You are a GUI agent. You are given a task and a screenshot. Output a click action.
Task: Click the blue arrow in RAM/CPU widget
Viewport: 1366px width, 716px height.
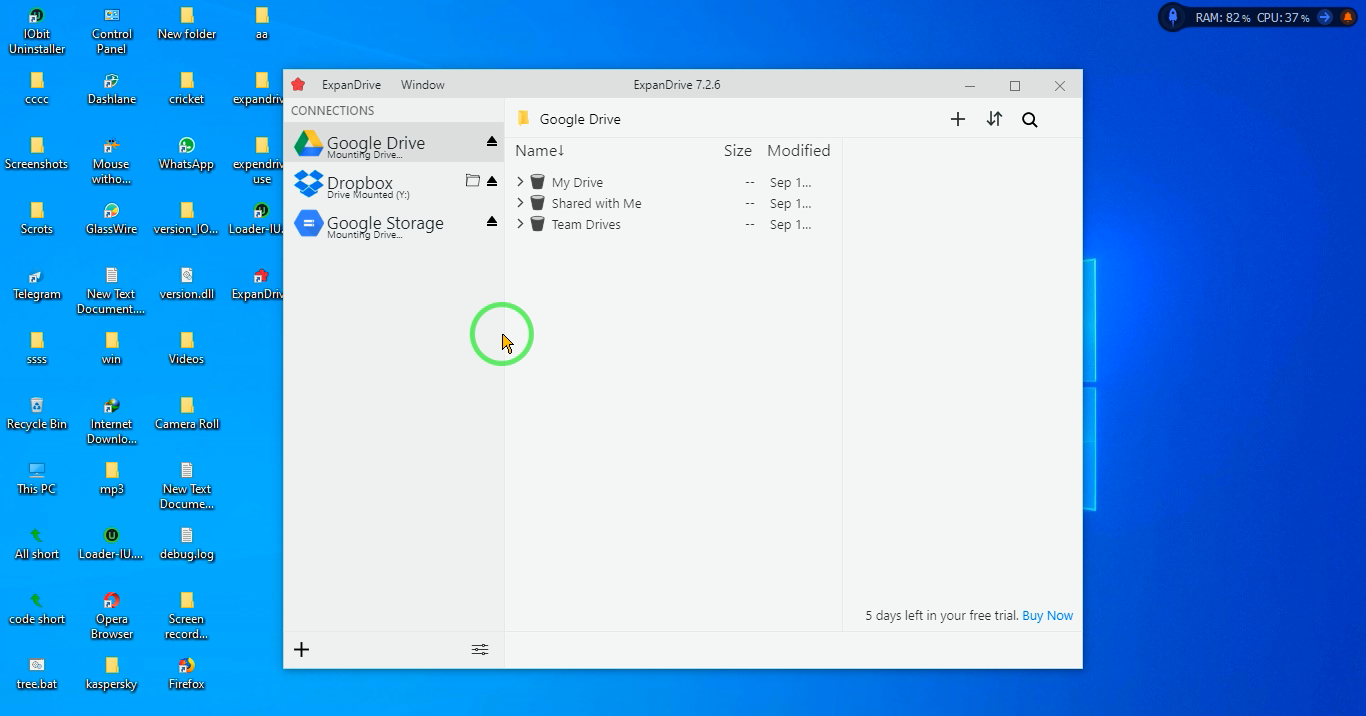tap(1325, 17)
